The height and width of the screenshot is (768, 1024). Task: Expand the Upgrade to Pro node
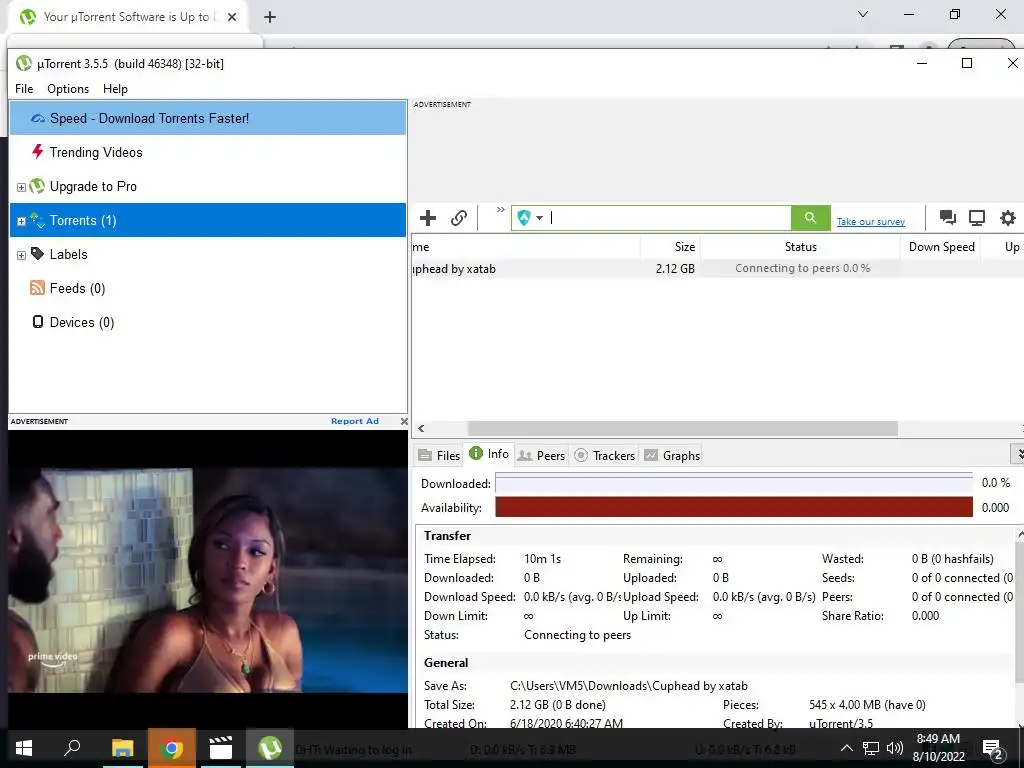point(21,187)
